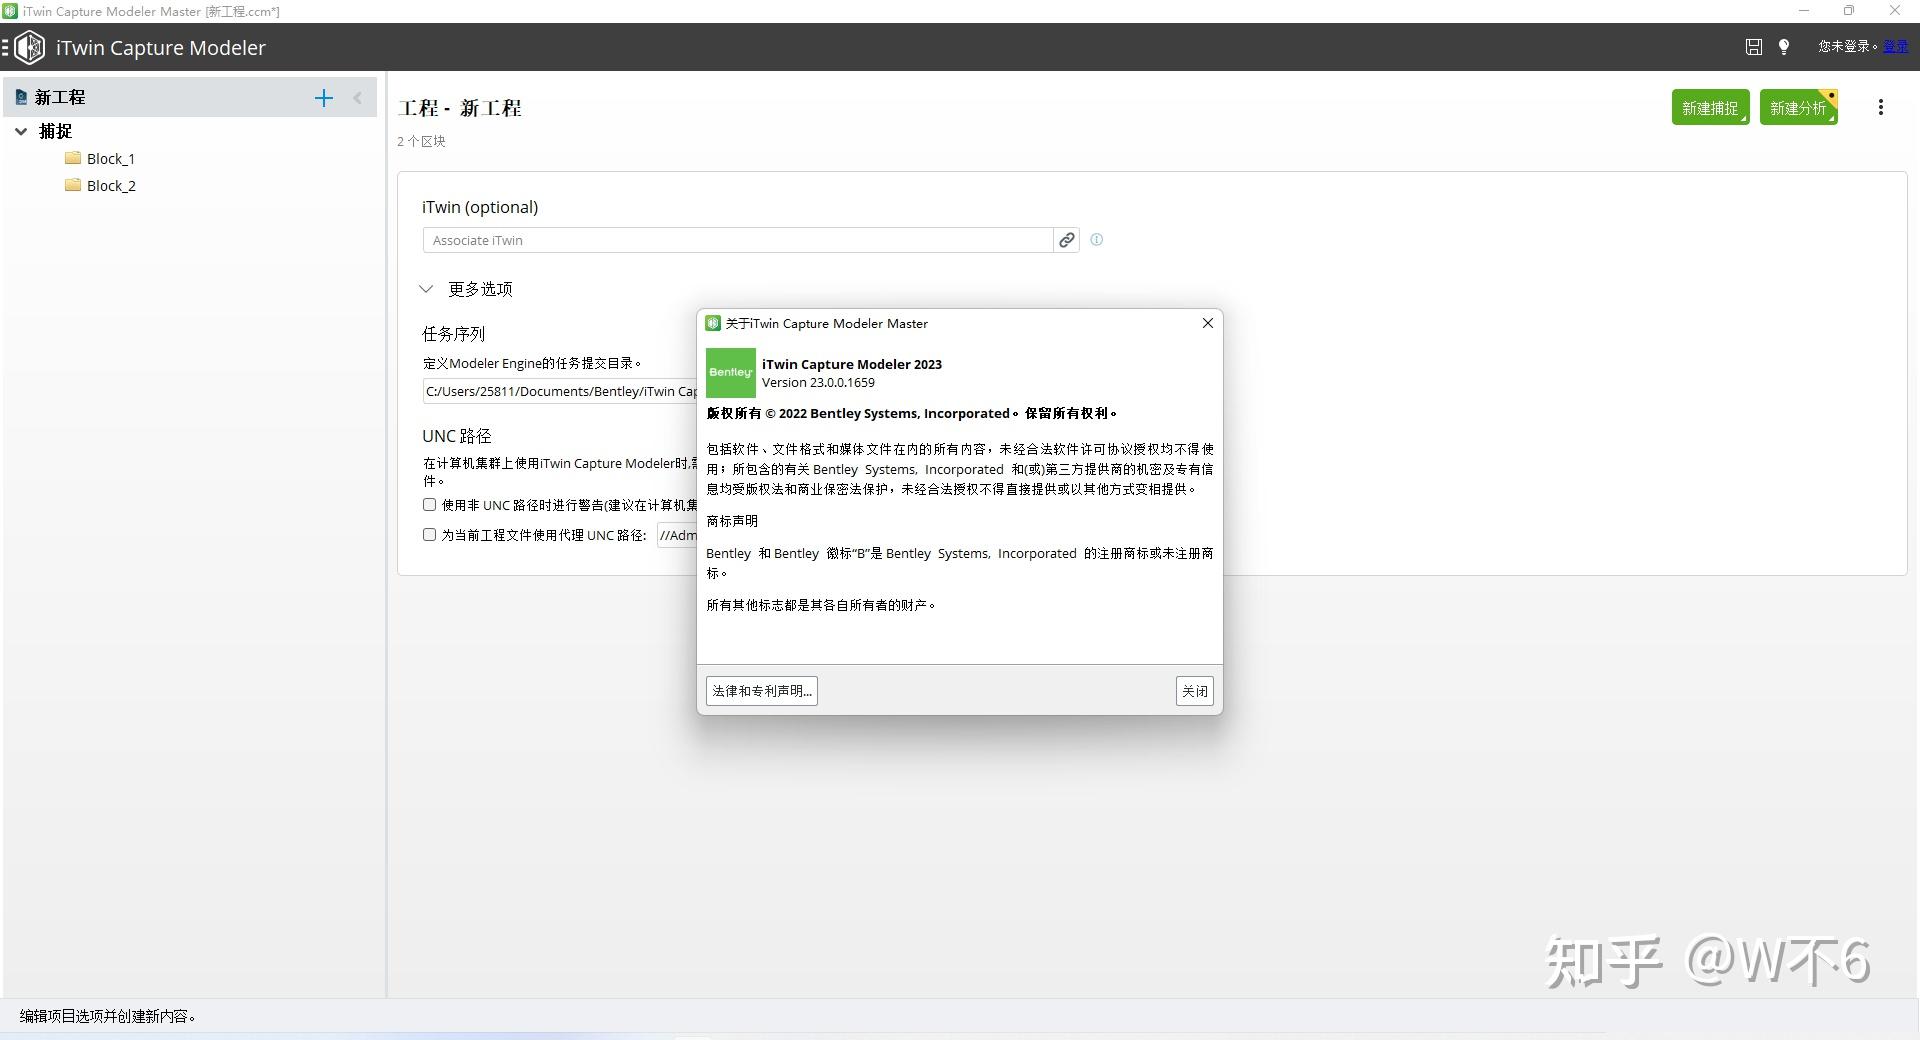Enable the non-UNC path warning checkbox
1920x1040 pixels.
[x=429, y=505]
